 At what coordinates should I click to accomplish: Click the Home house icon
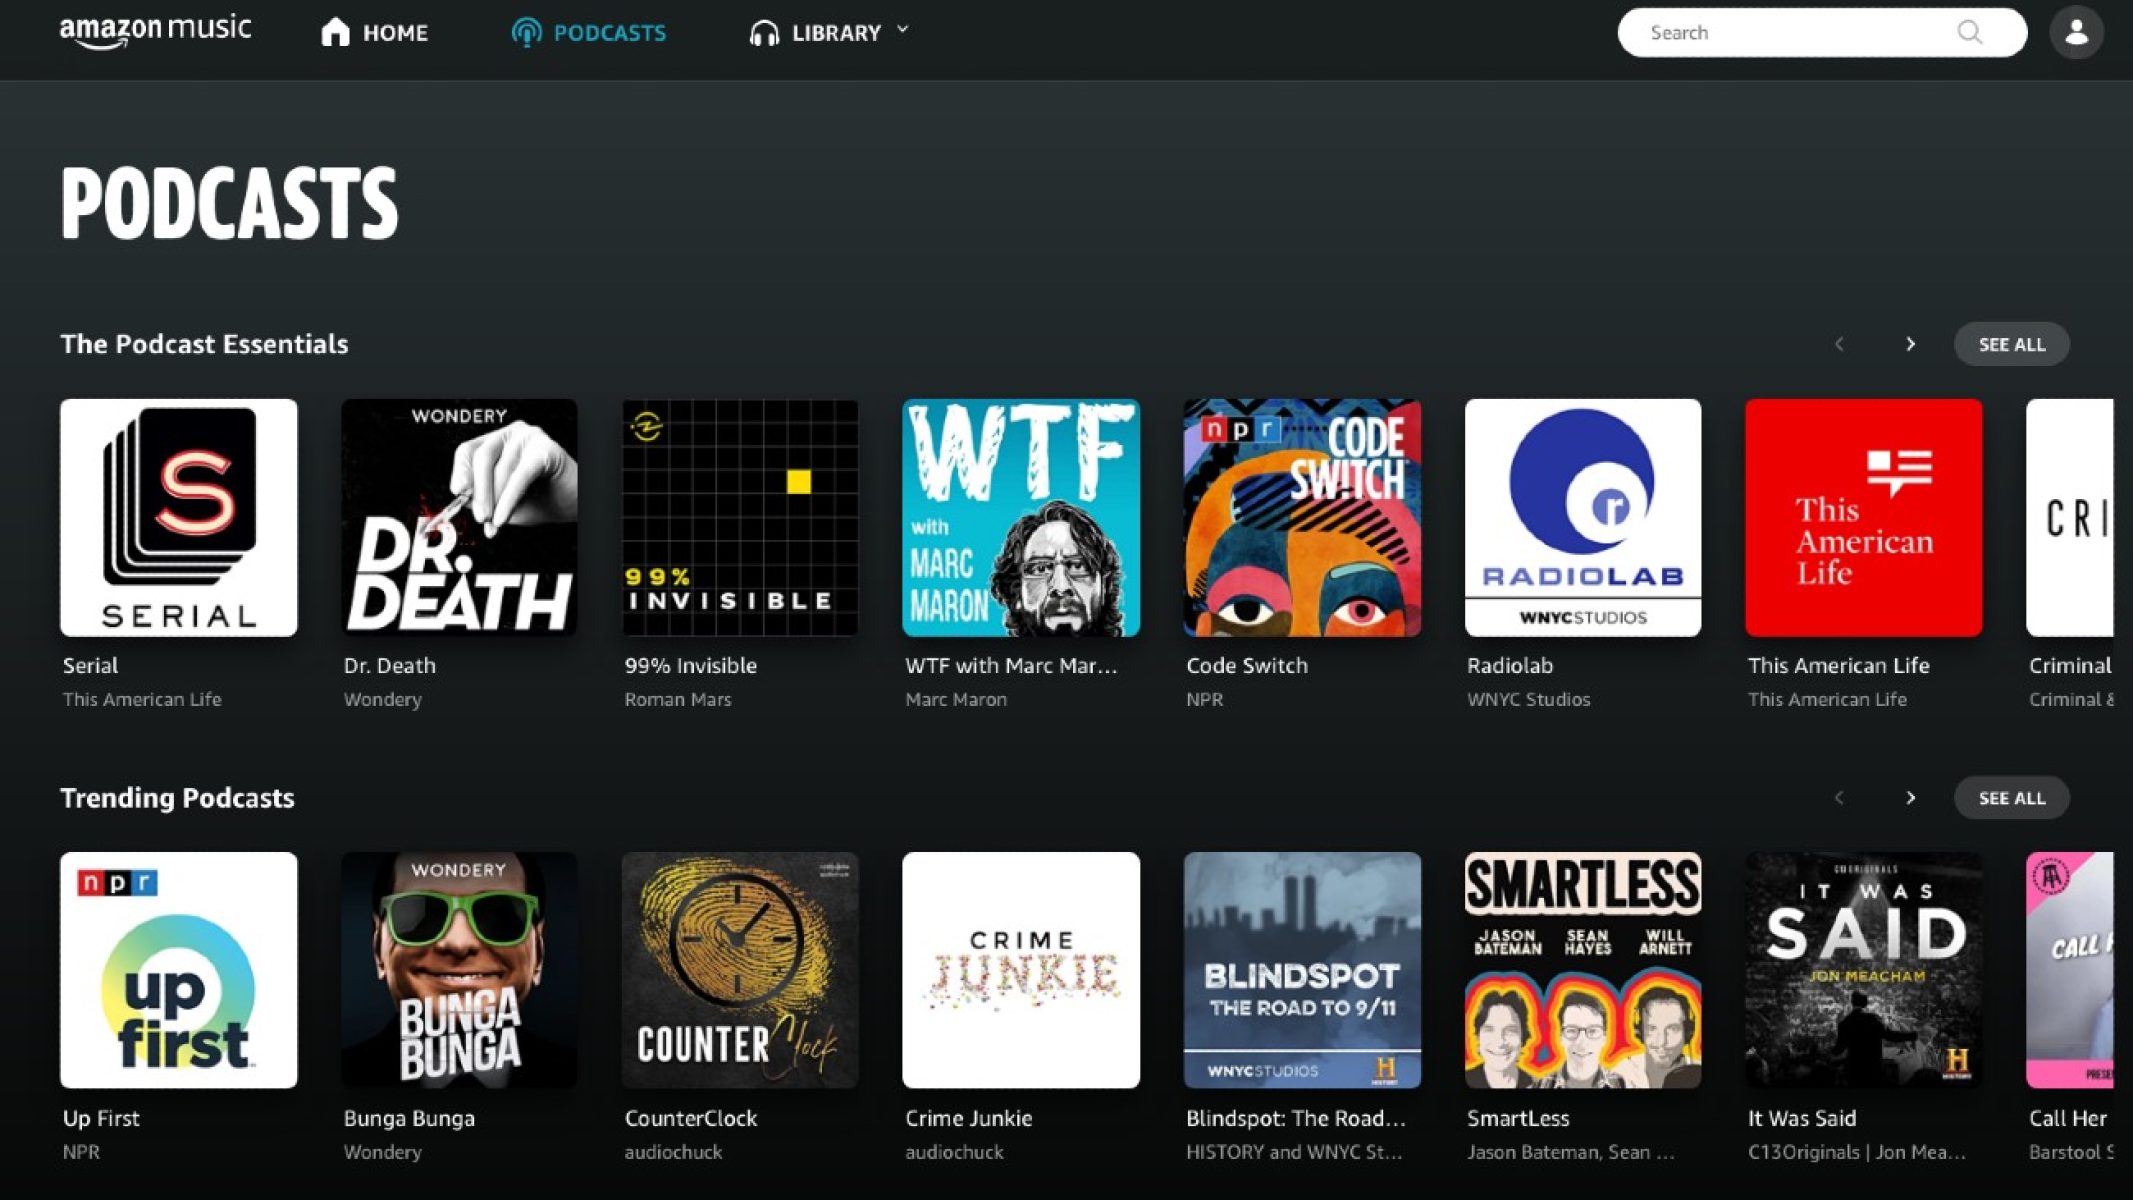pyautogui.click(x=335, y=32)
